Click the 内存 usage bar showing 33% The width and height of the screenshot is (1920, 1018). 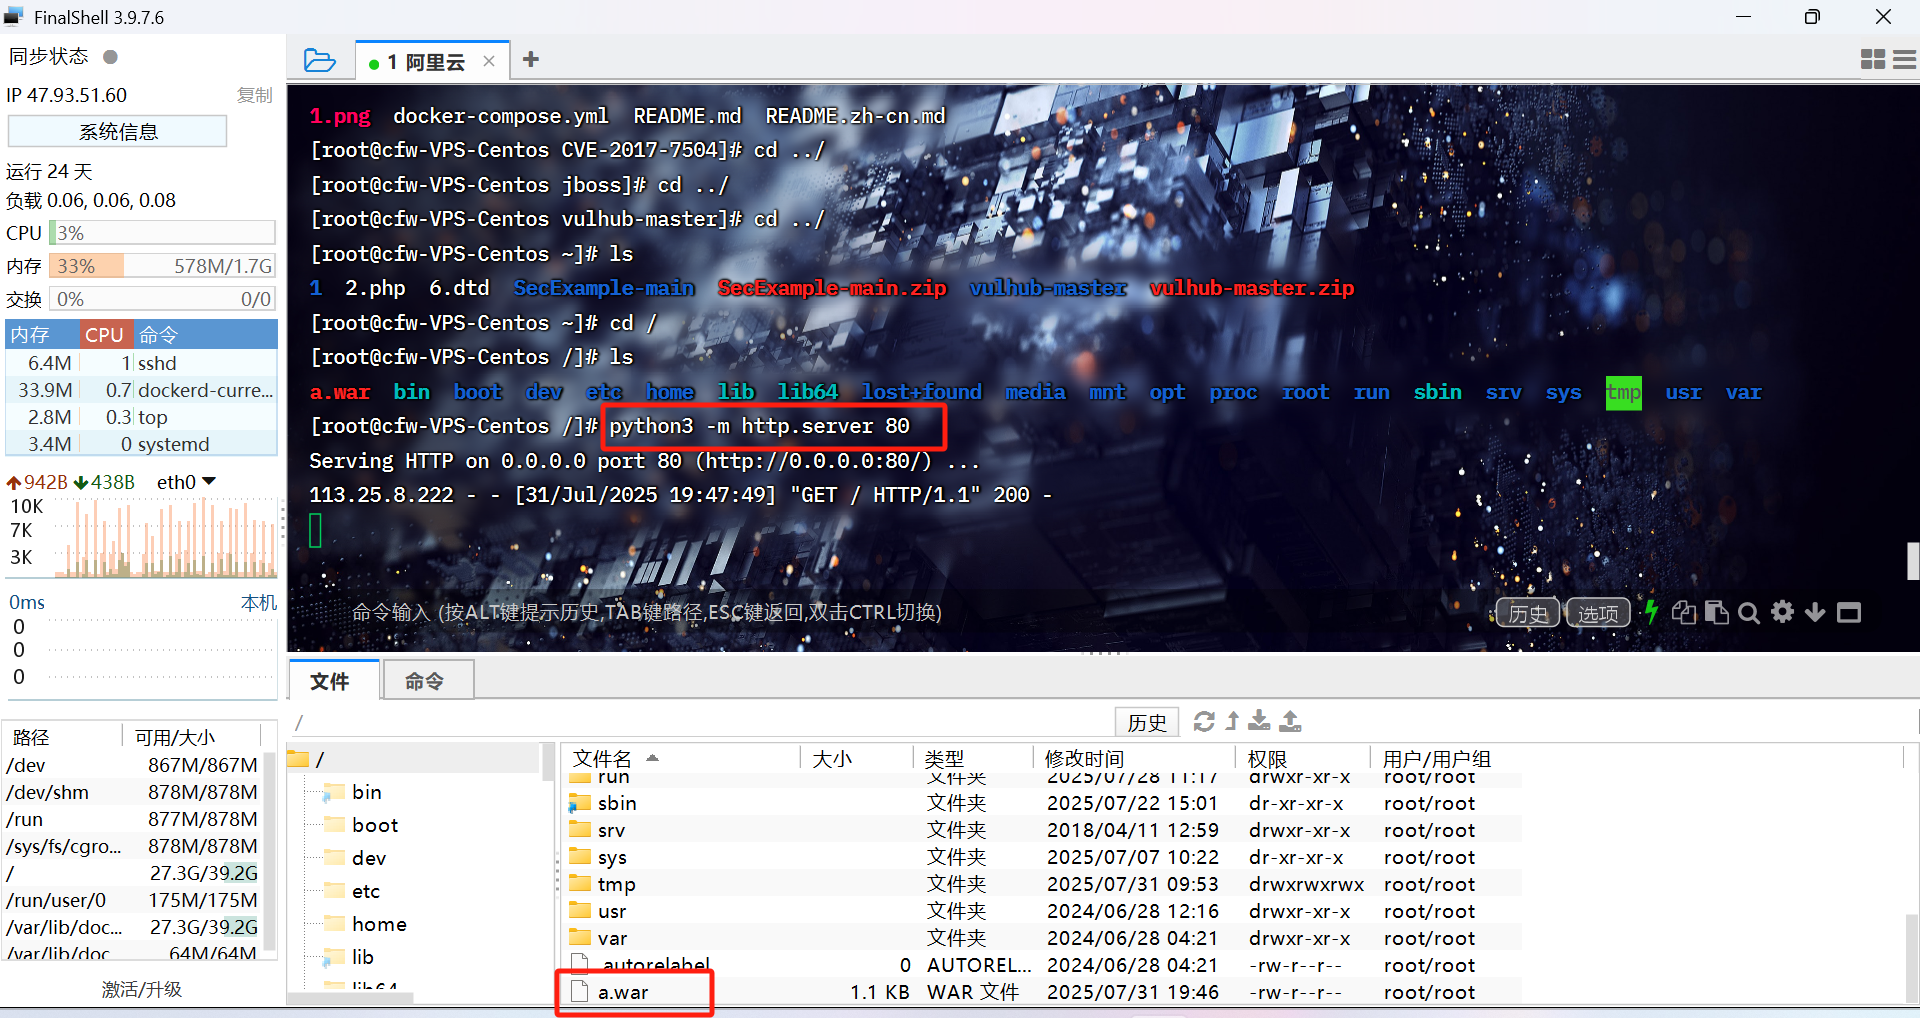coord(162,266)
